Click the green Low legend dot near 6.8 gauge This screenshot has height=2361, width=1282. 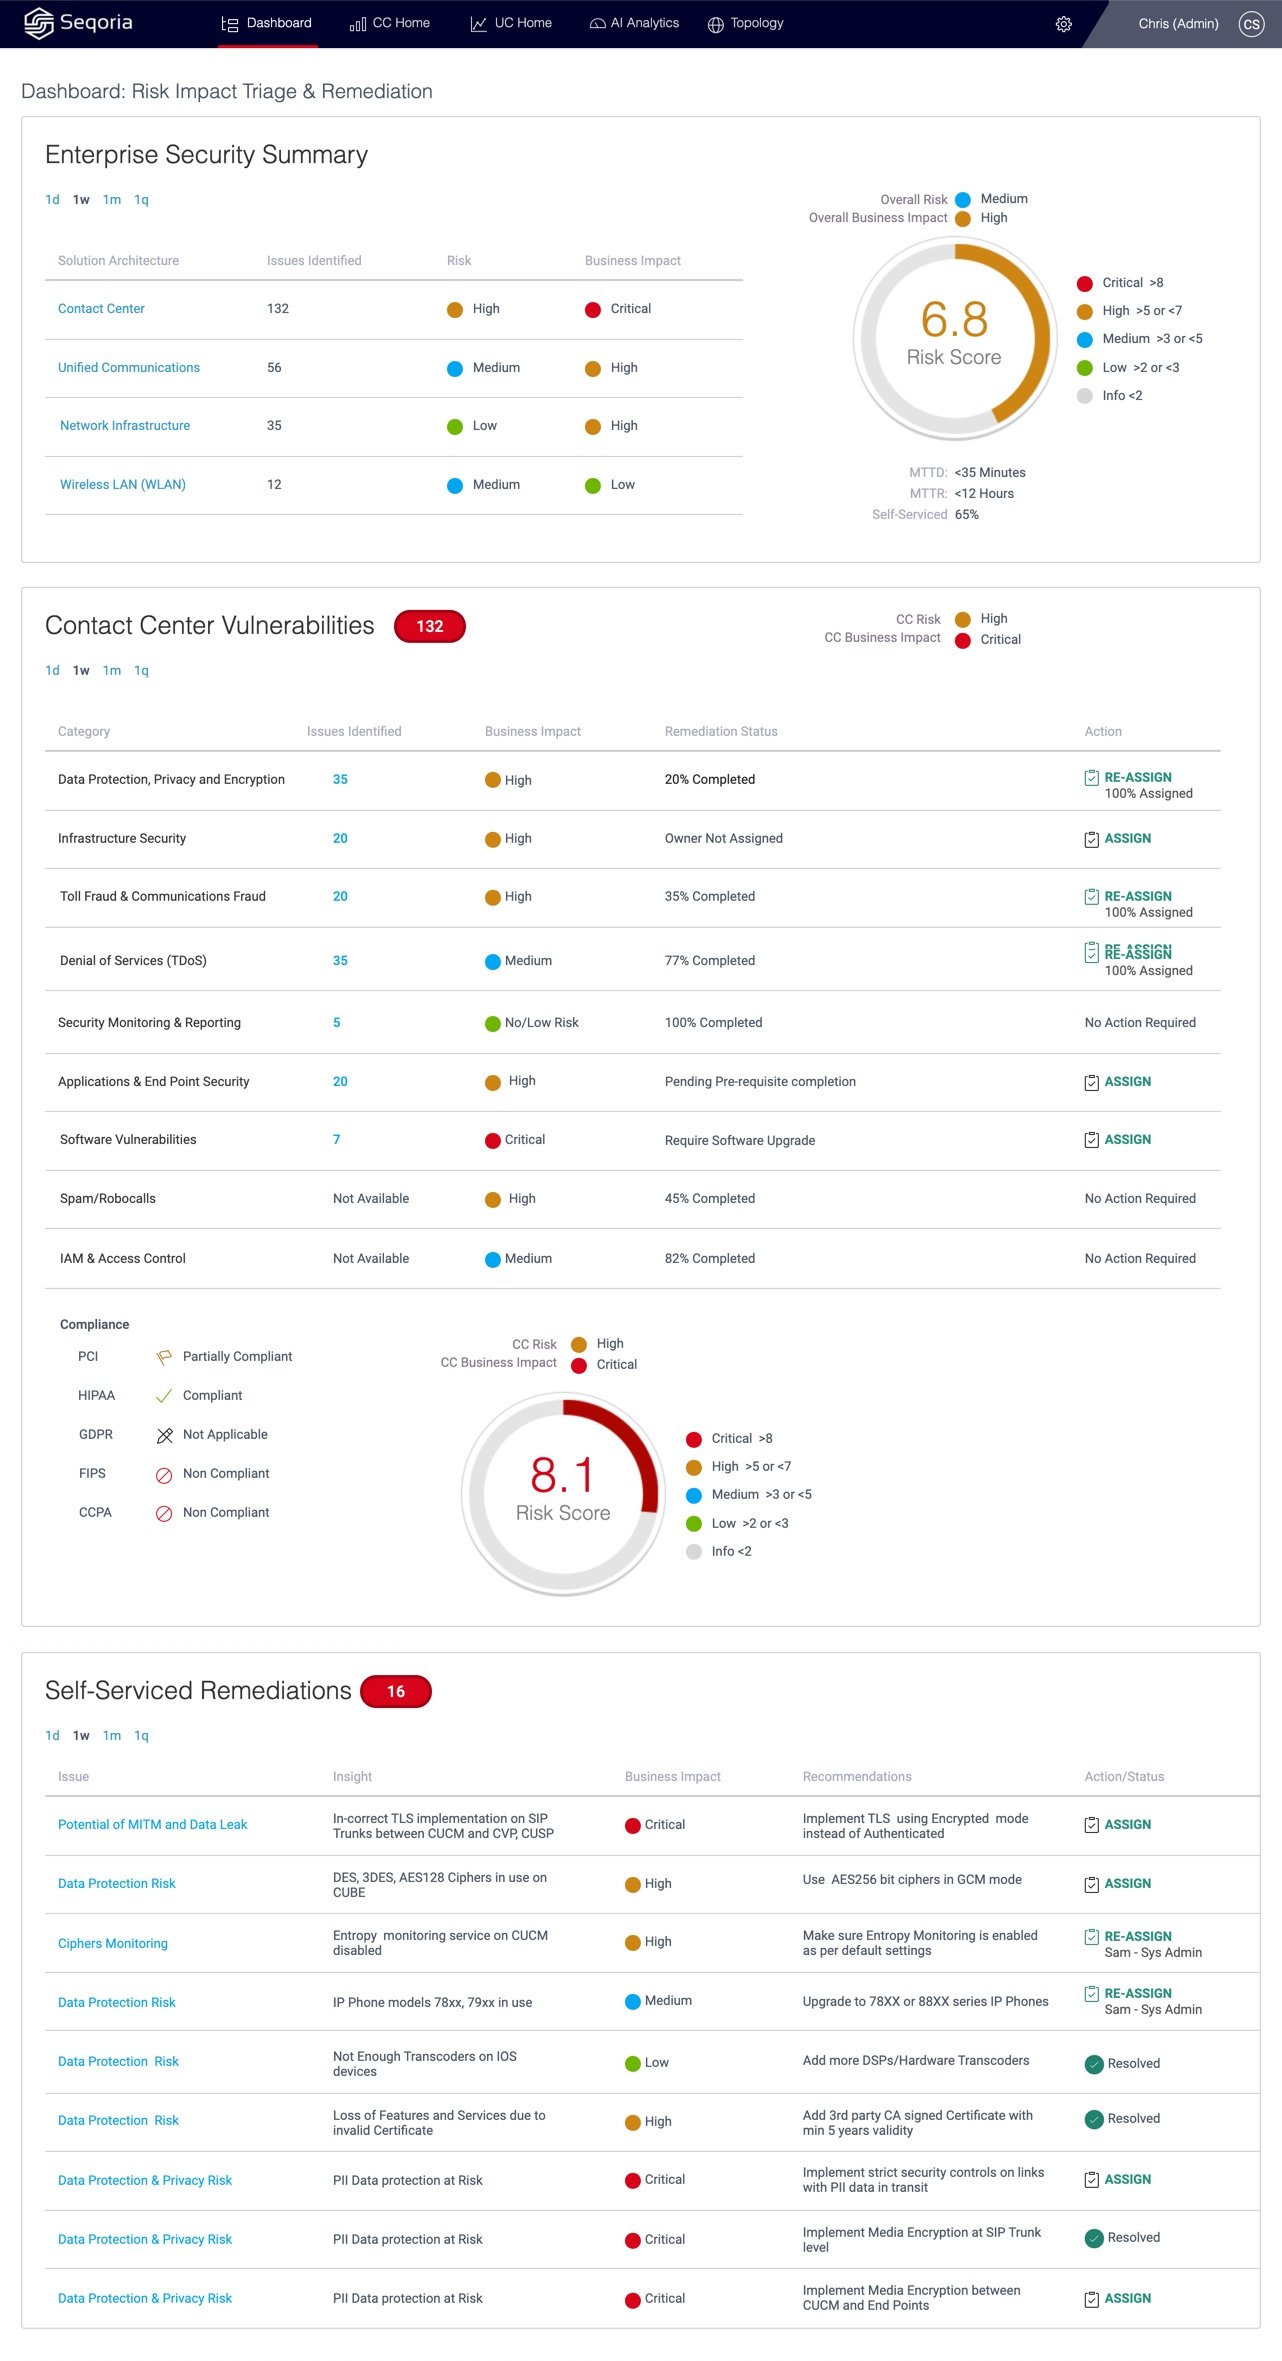tap(1084, 369)
